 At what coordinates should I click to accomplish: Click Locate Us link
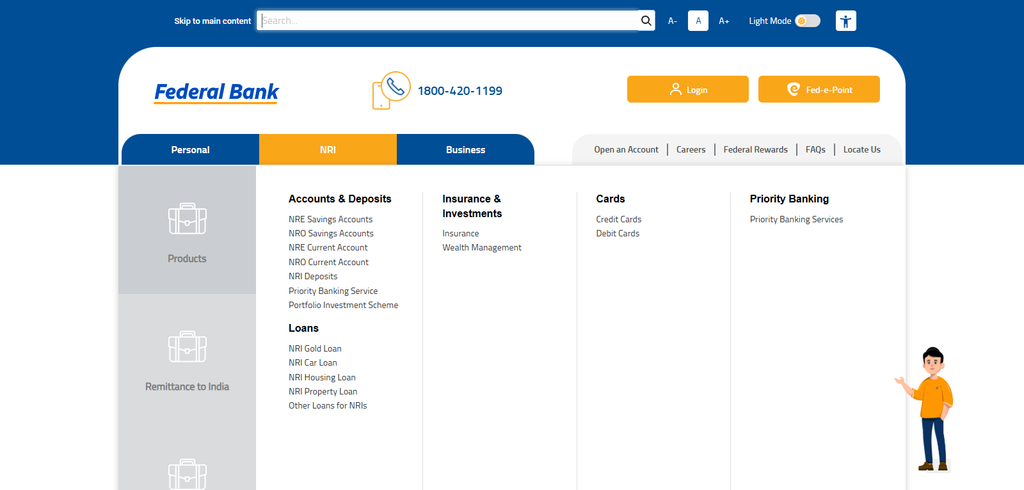click(862, 150)
